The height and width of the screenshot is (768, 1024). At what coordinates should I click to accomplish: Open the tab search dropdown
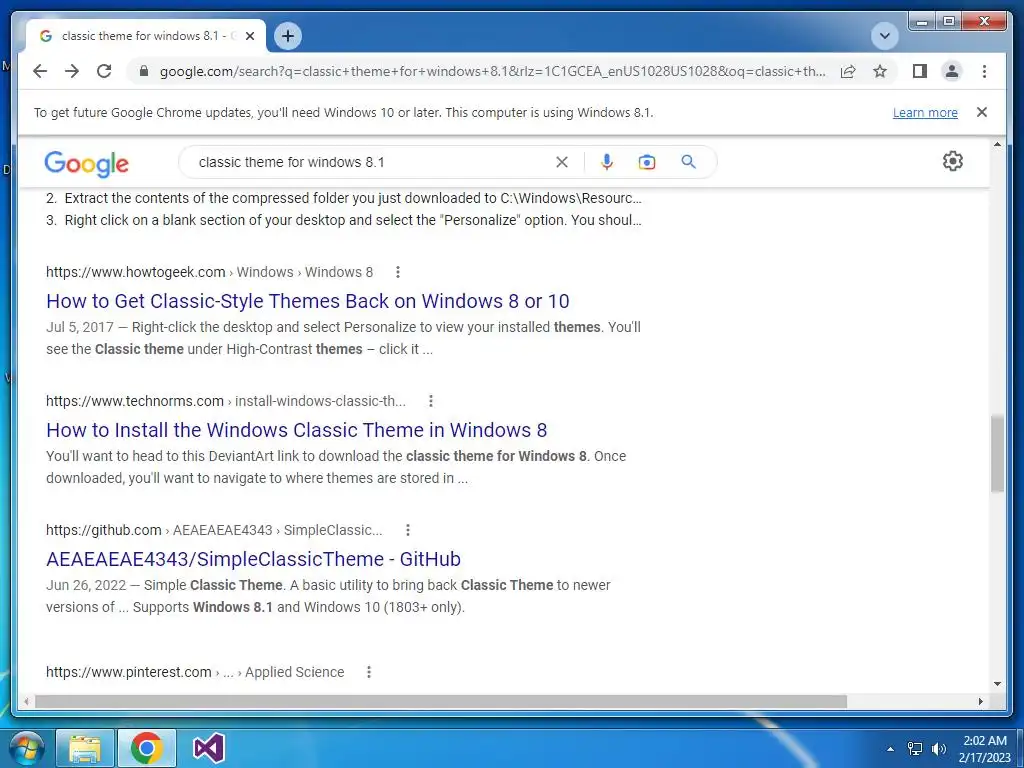[x=885, y=36]
